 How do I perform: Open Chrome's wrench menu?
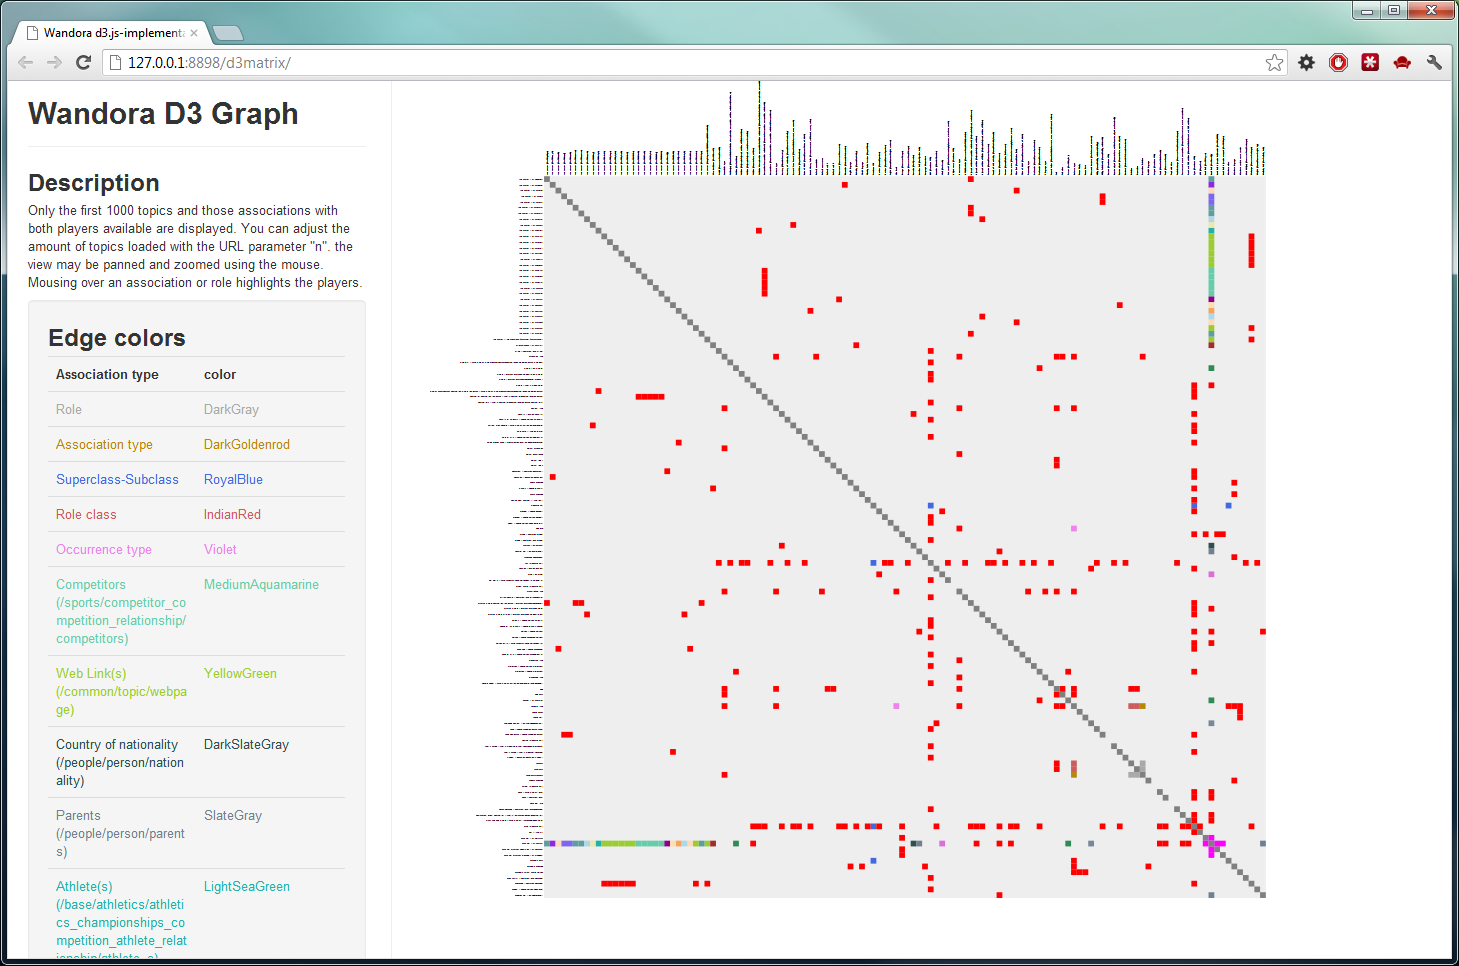1434,63
